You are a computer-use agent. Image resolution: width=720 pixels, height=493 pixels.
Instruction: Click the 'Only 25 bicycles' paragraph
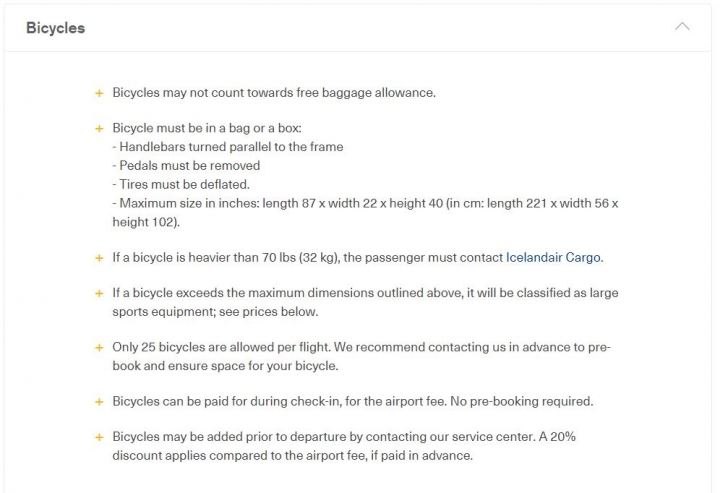point(362,356)
